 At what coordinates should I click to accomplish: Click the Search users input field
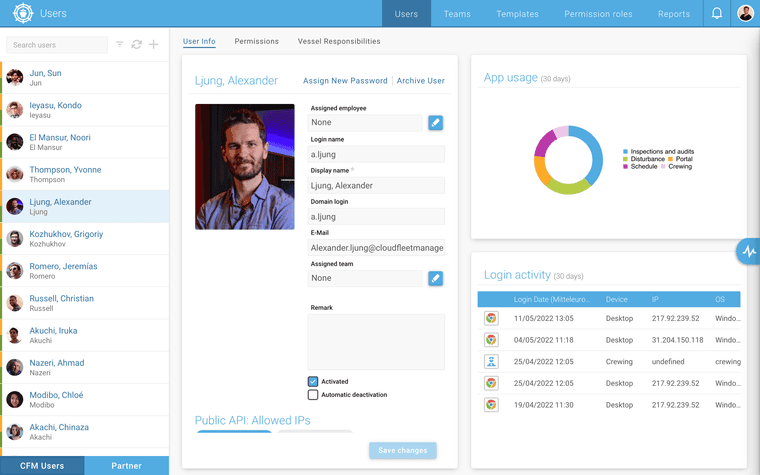(x=57, y=45)
